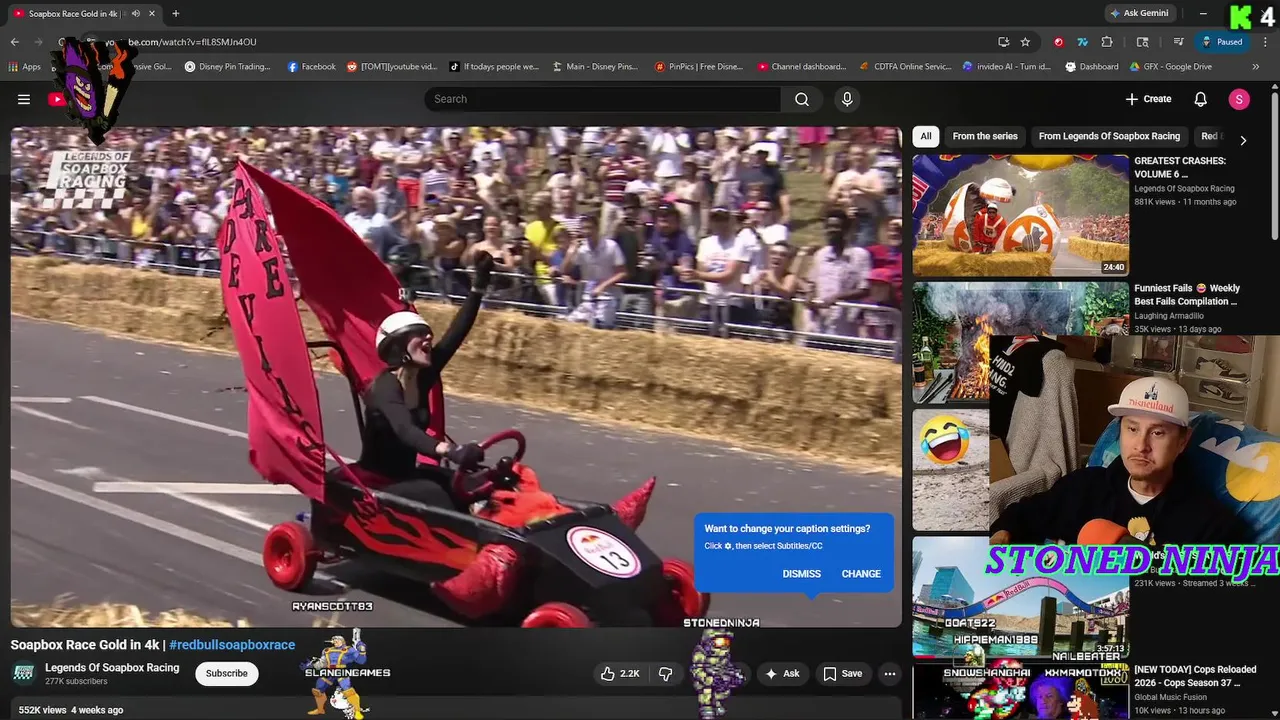1280x720 pixels.
Task: Open Cops Reloaded 2026 video title
Action: coord(1195,676)
